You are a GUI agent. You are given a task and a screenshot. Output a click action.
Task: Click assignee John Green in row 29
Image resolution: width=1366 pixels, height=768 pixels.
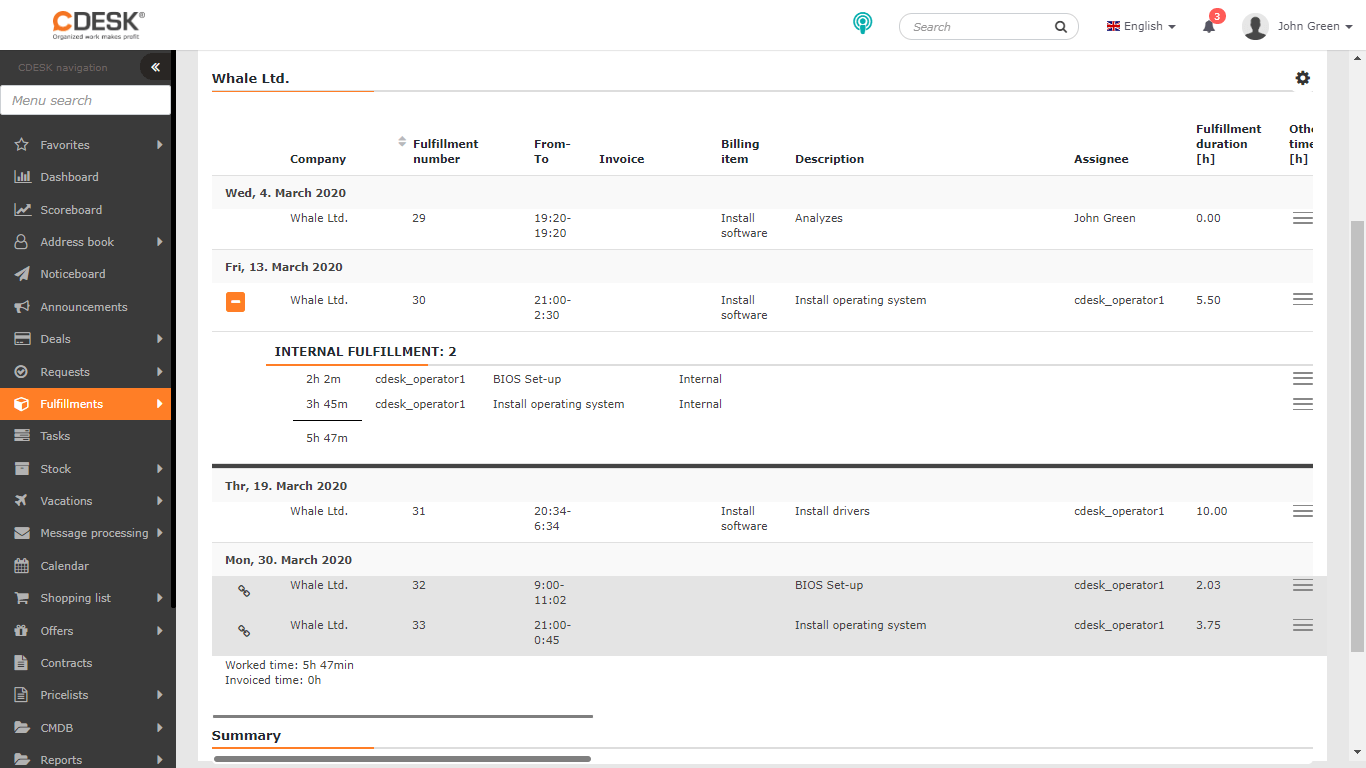pyautogui.click(x=1105, y=218)
